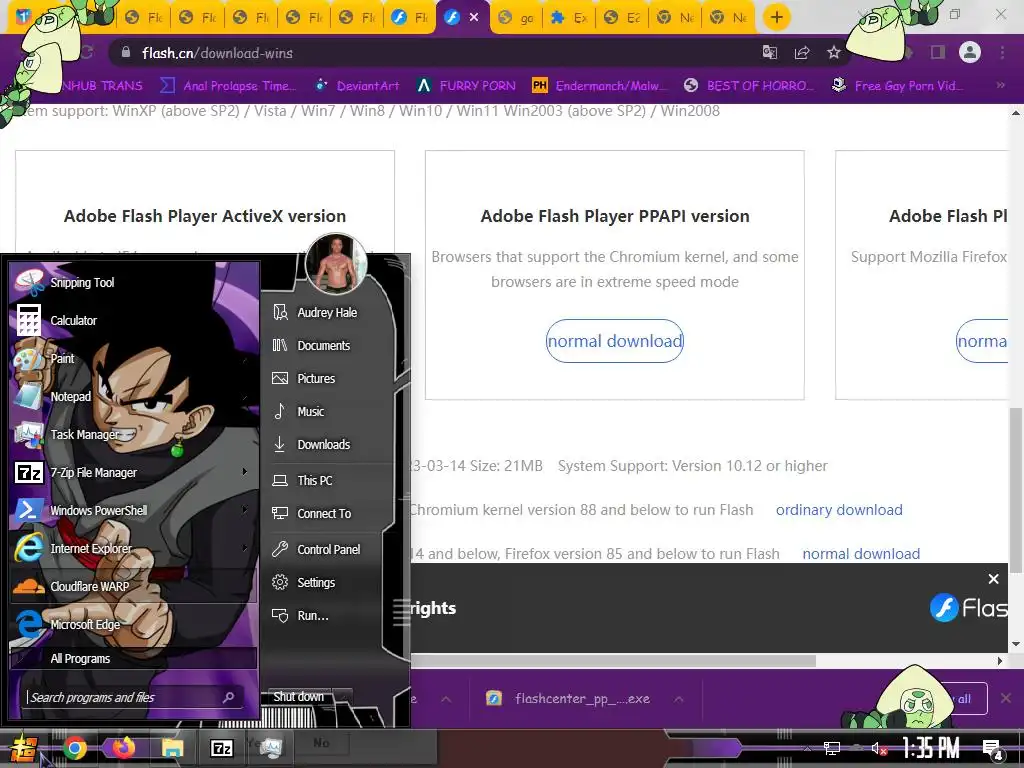Open Snipping Tool from Start menu
This screenshot has width=1024, height=768.
pos(134,282)
